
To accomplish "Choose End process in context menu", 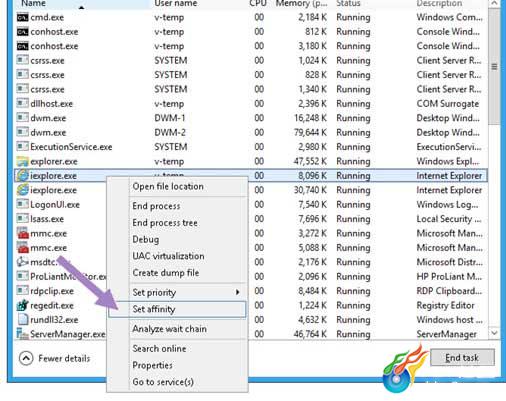I will (156, 206).
